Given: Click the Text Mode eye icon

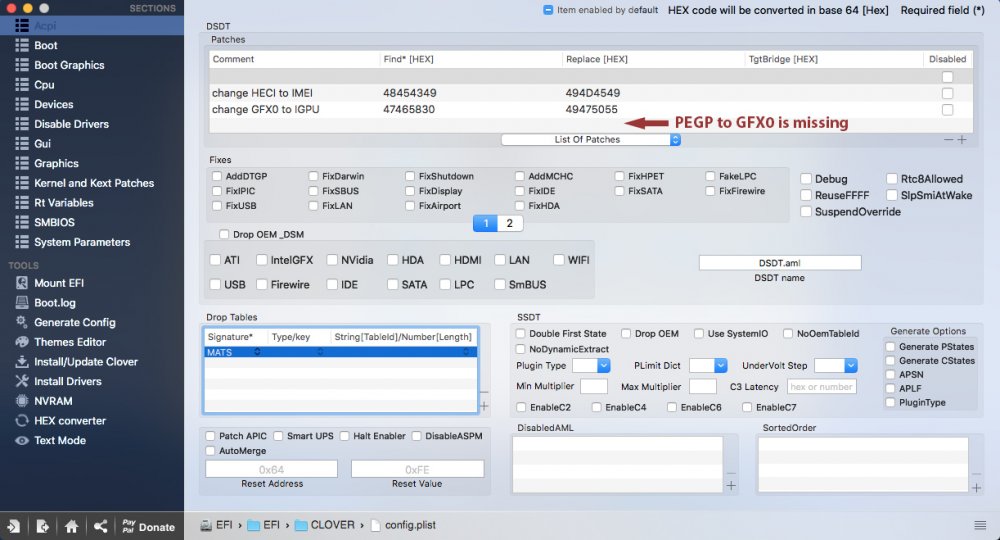Looking at the screenshot, I should coord(22,441).
